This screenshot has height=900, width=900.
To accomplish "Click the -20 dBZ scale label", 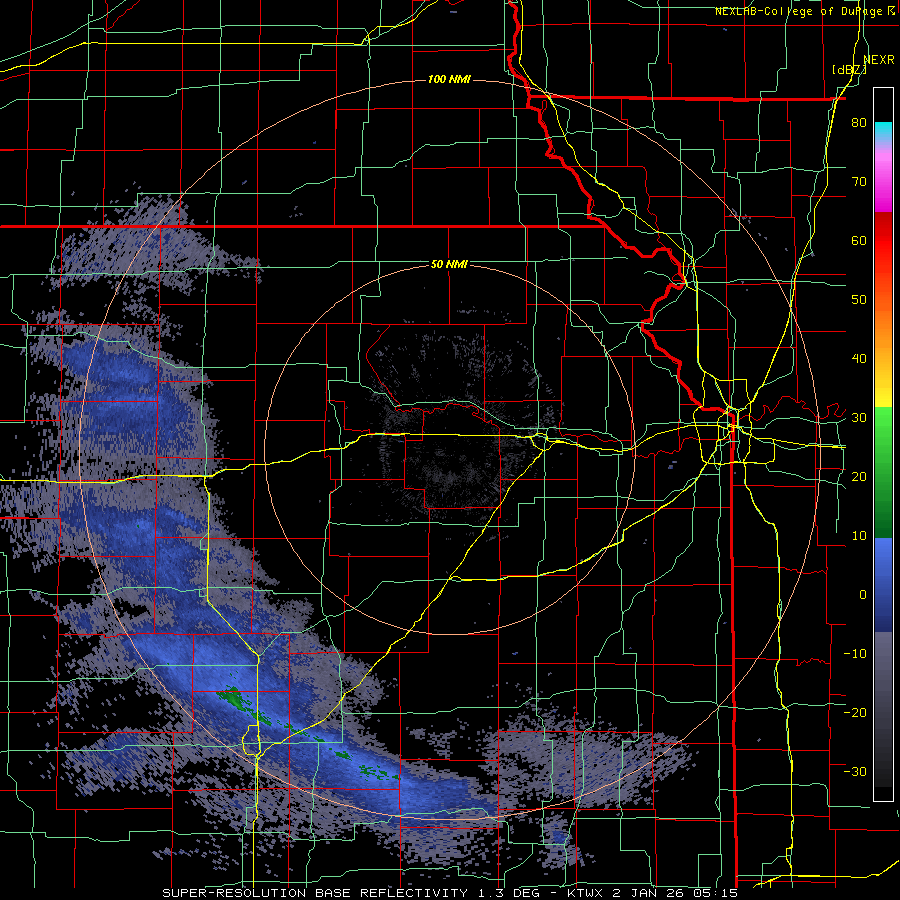I will [855, 712].
